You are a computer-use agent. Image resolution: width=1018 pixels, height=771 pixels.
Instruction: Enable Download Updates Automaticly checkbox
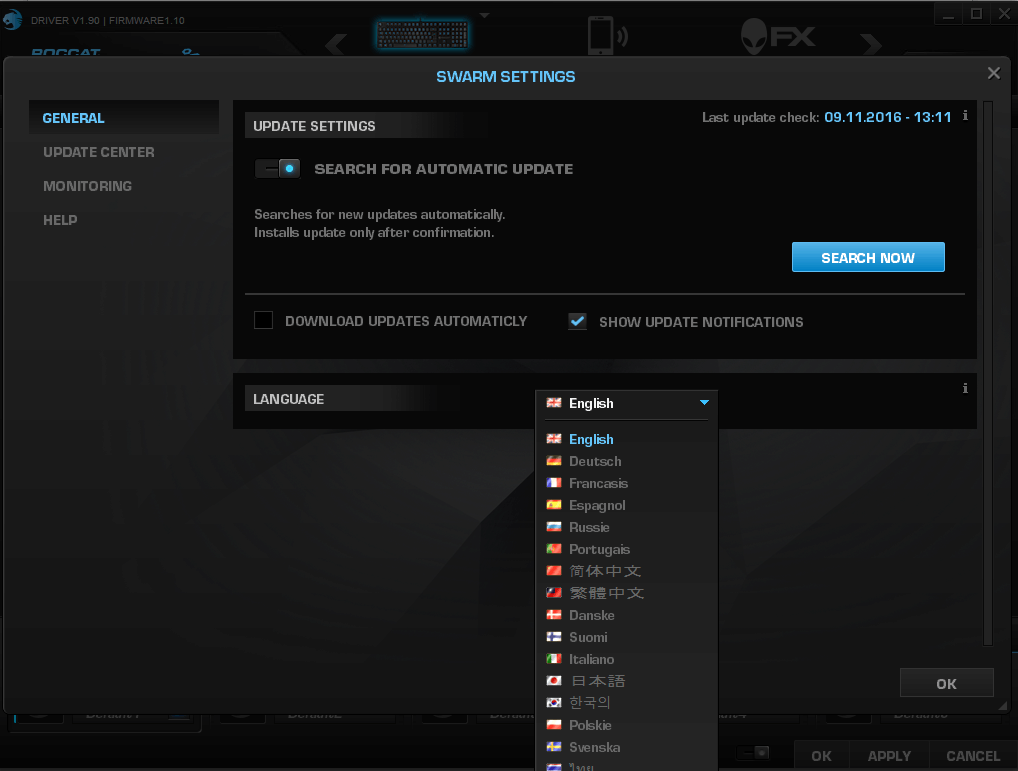(263, 320)
